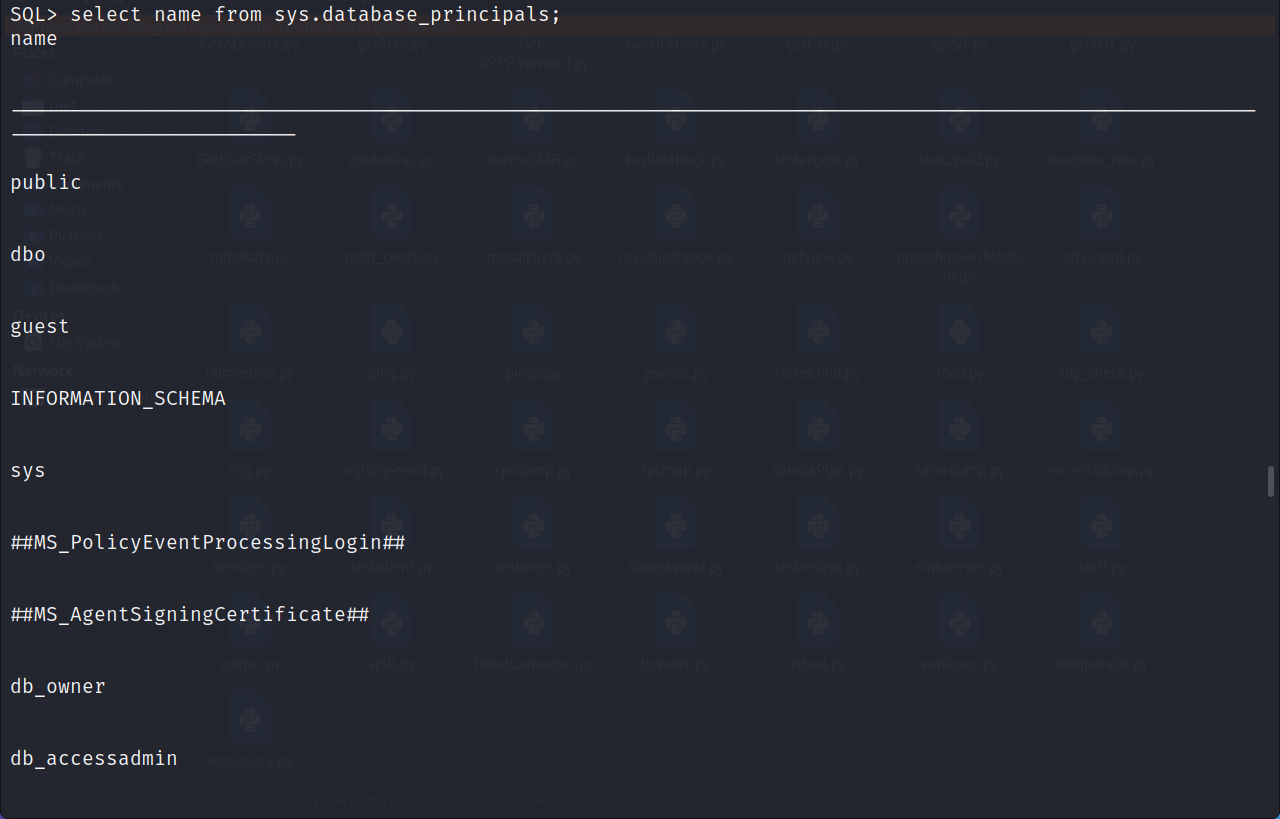Click the 'db_owner' result row
The image size is (1280, 819).
pyautogui.click(x=58, y=687)
